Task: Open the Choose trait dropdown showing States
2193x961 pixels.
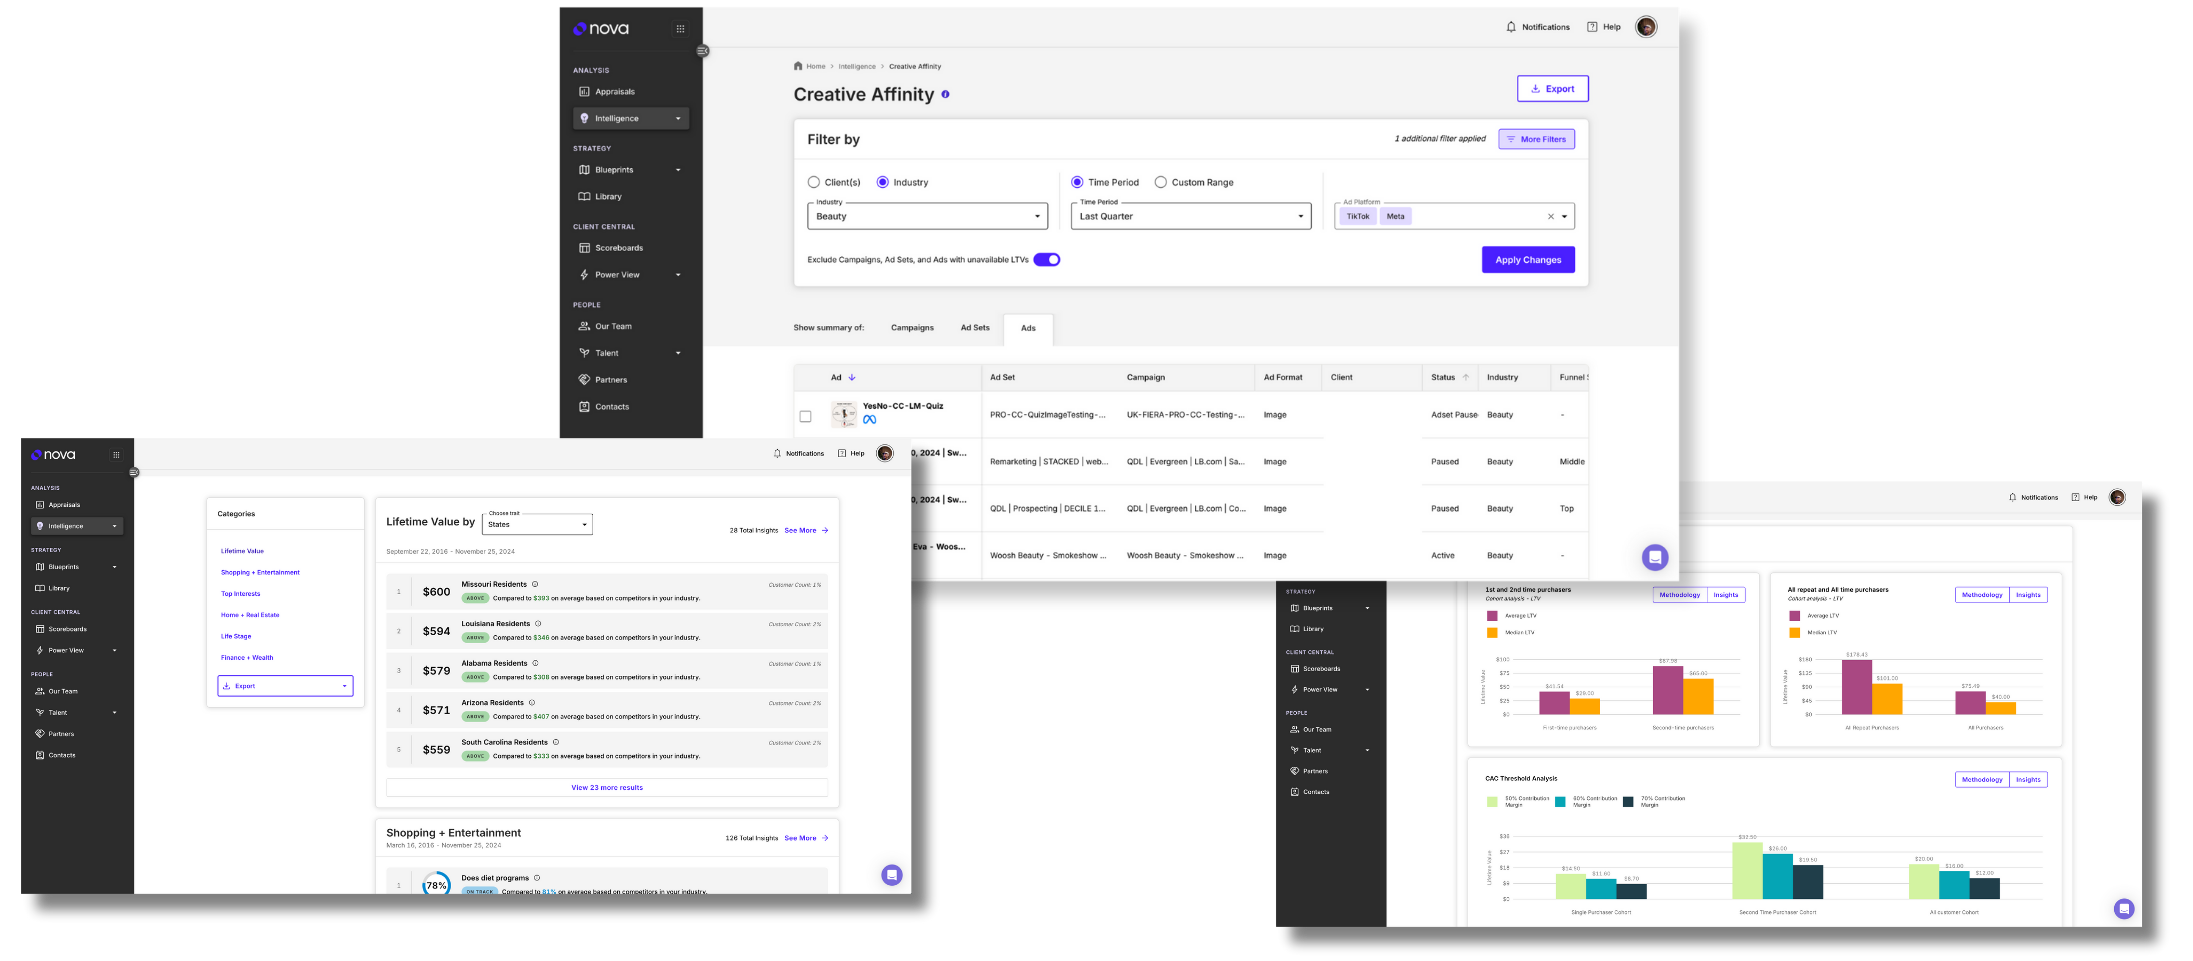Action: coord(537,525)
